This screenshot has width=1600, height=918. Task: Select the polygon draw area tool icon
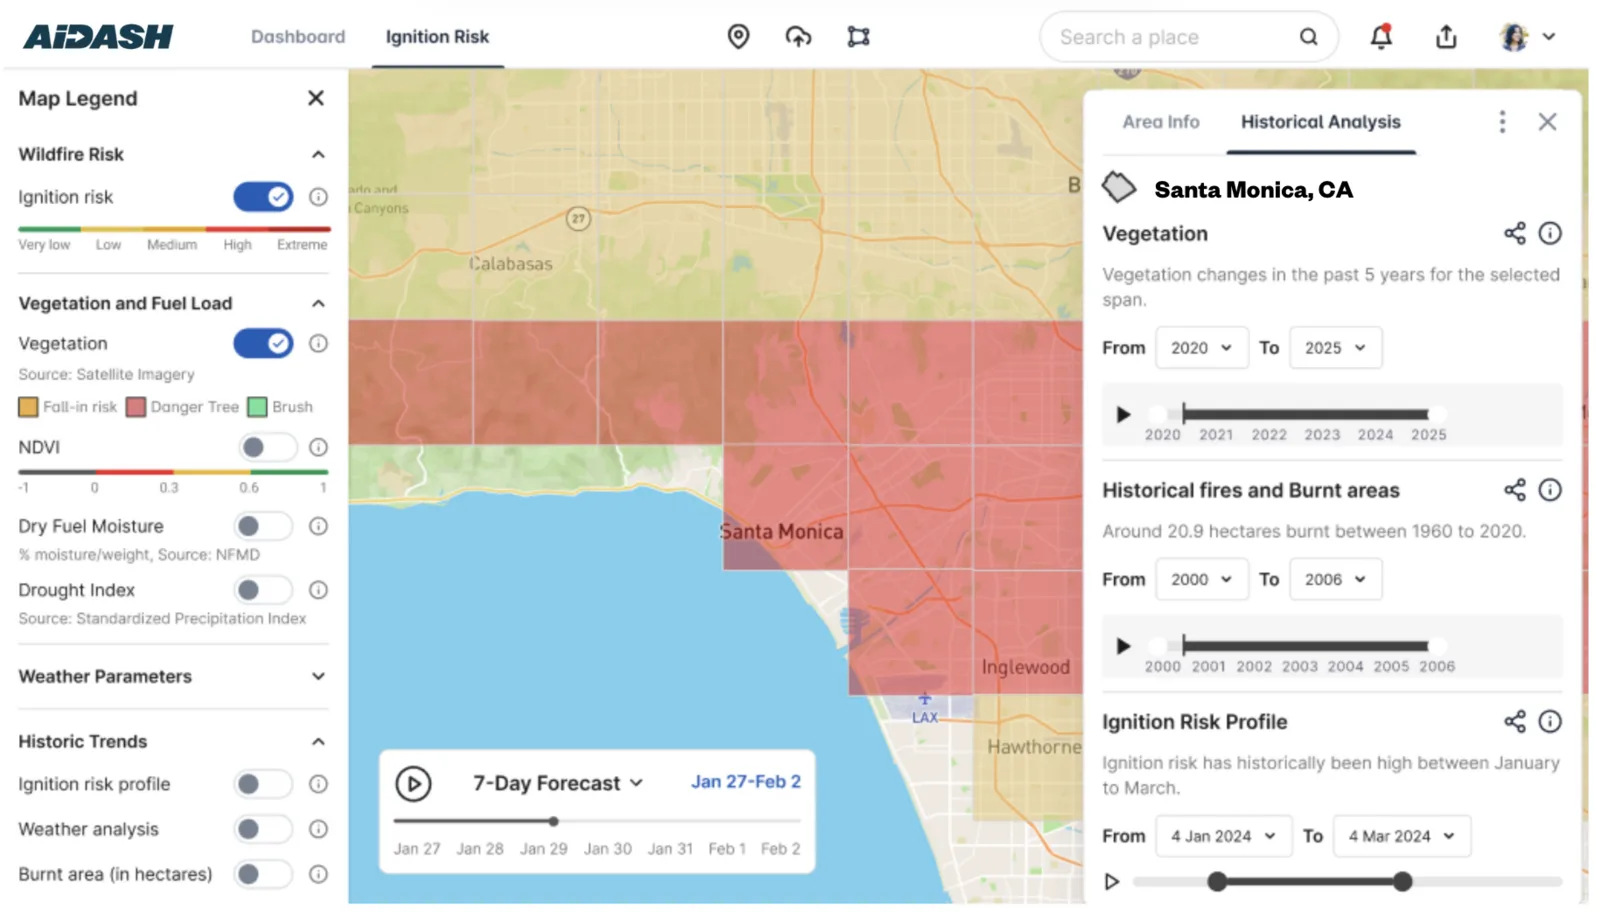pos(858,37)
